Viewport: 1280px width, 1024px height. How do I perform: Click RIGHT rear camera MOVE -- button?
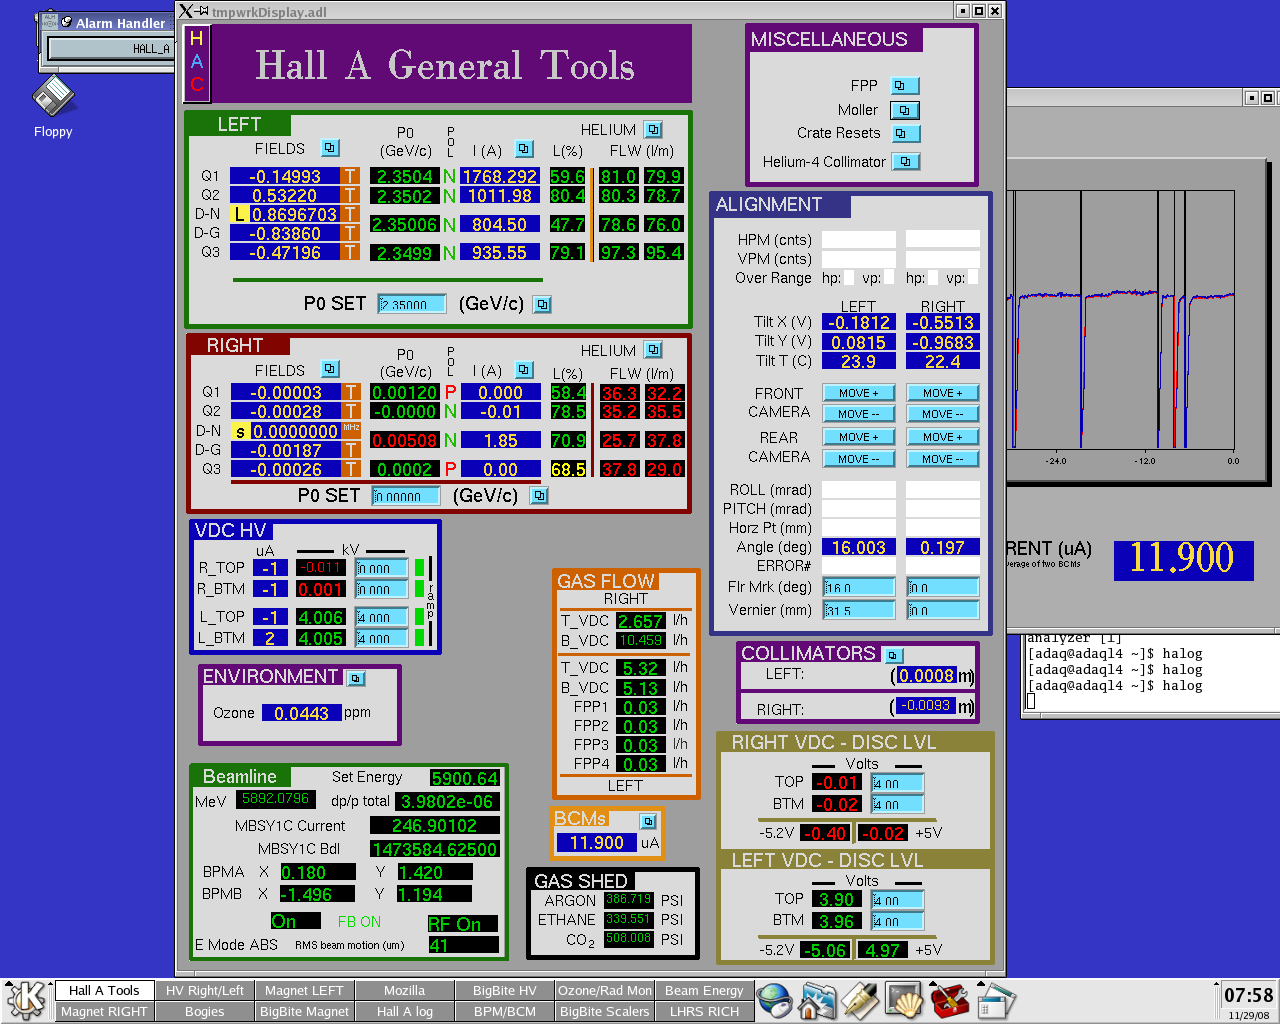tap(943, 459)
